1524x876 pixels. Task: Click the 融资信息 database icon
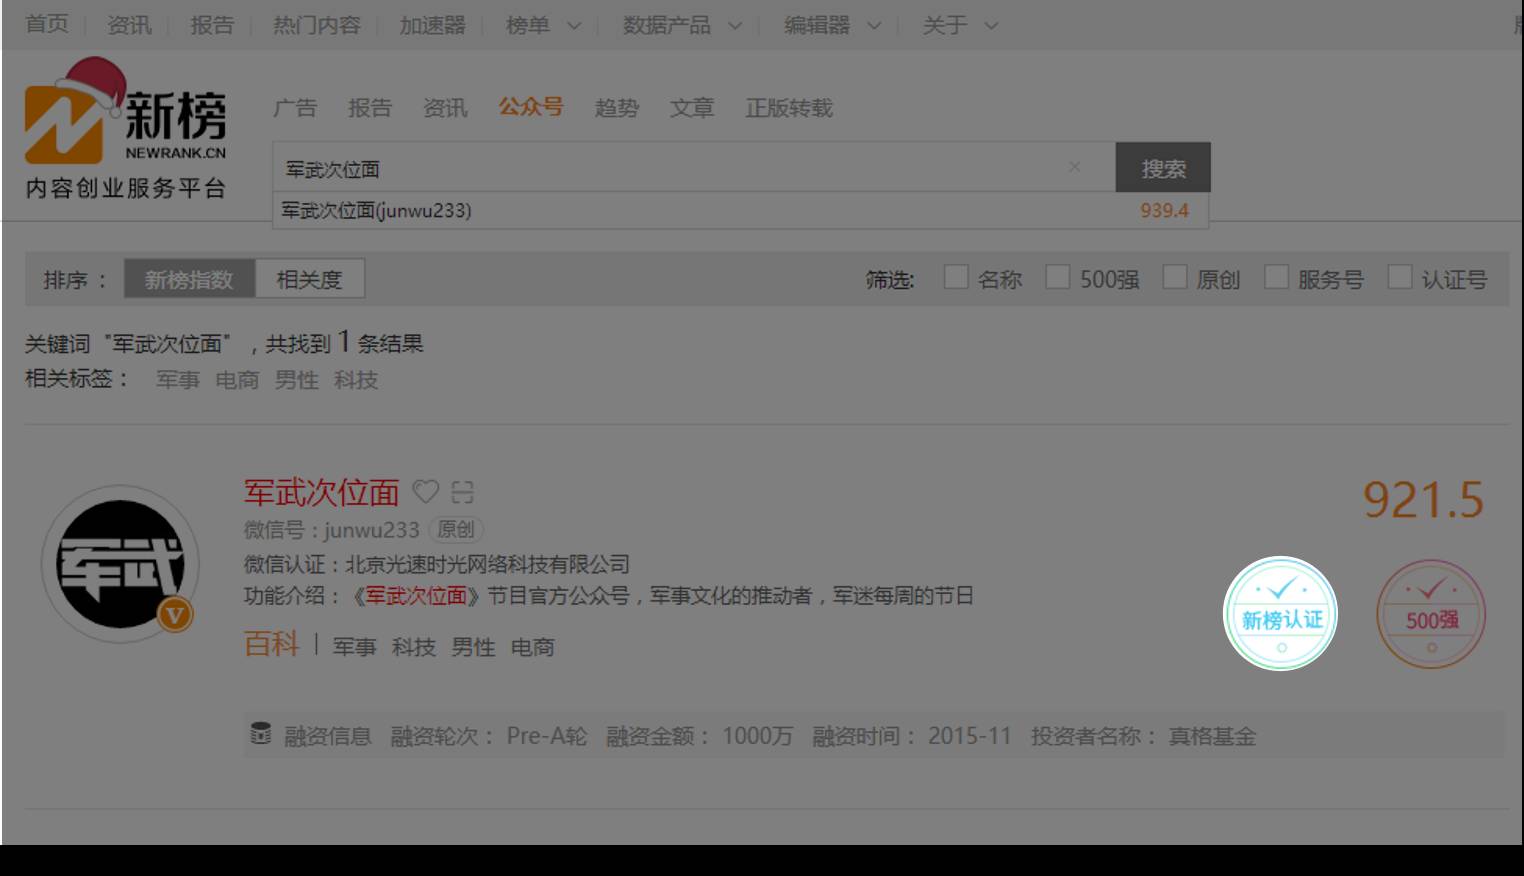pos(260,735)
